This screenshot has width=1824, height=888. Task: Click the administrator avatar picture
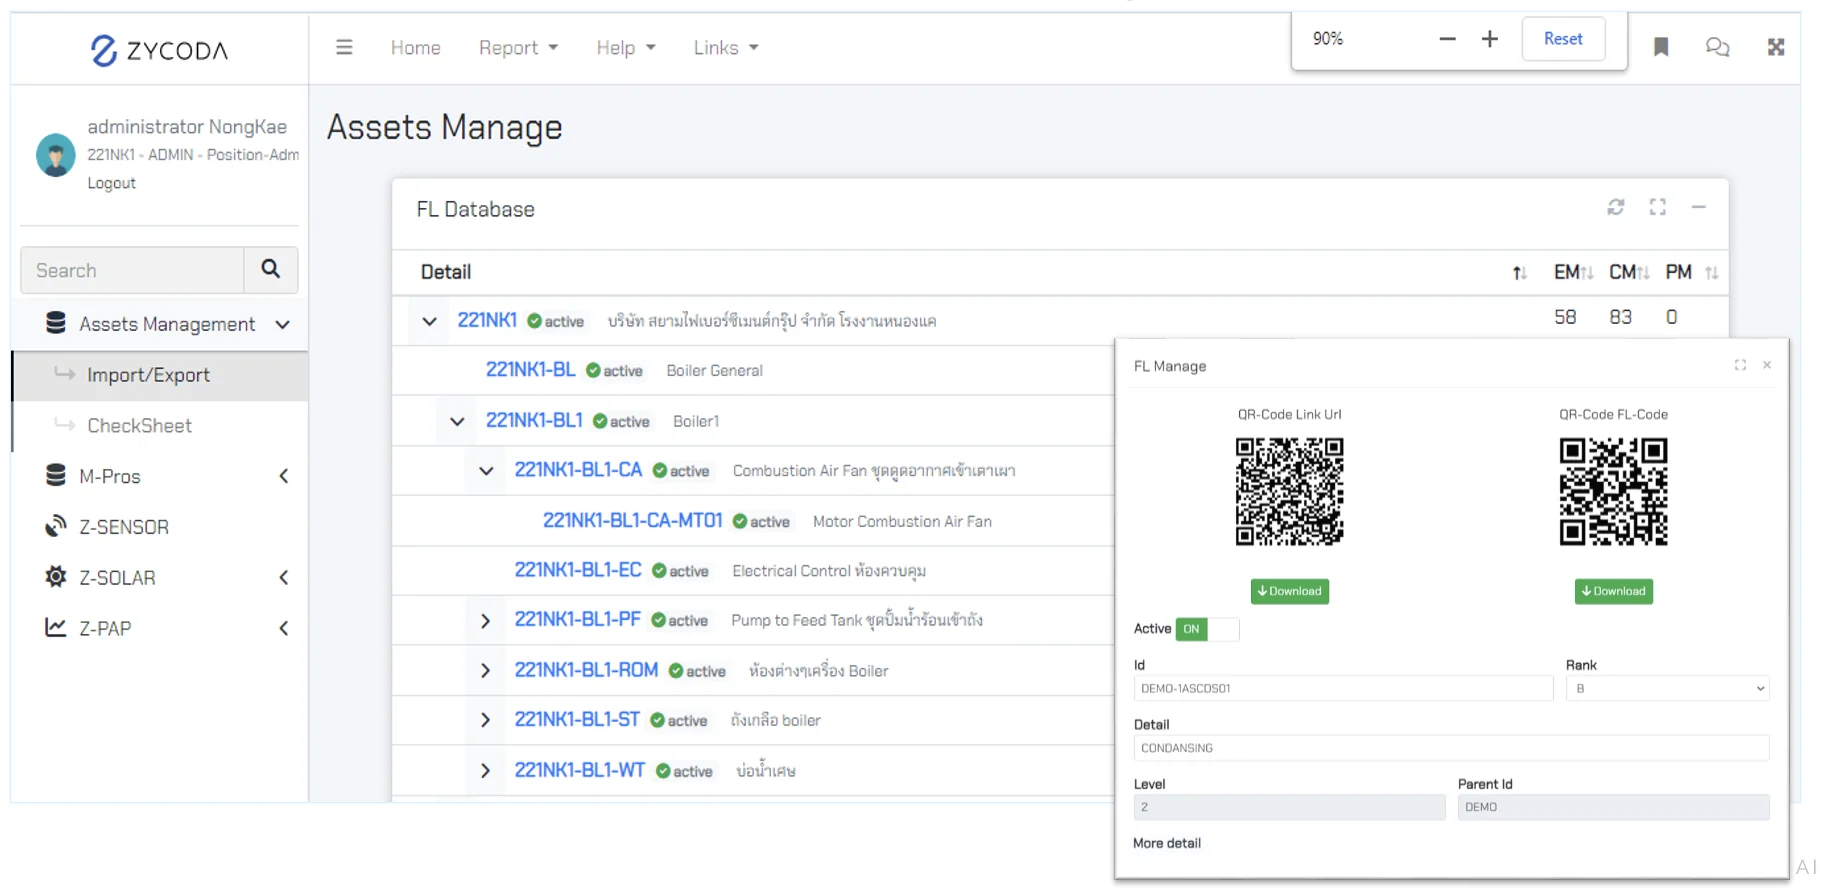[x=56, y=155]
